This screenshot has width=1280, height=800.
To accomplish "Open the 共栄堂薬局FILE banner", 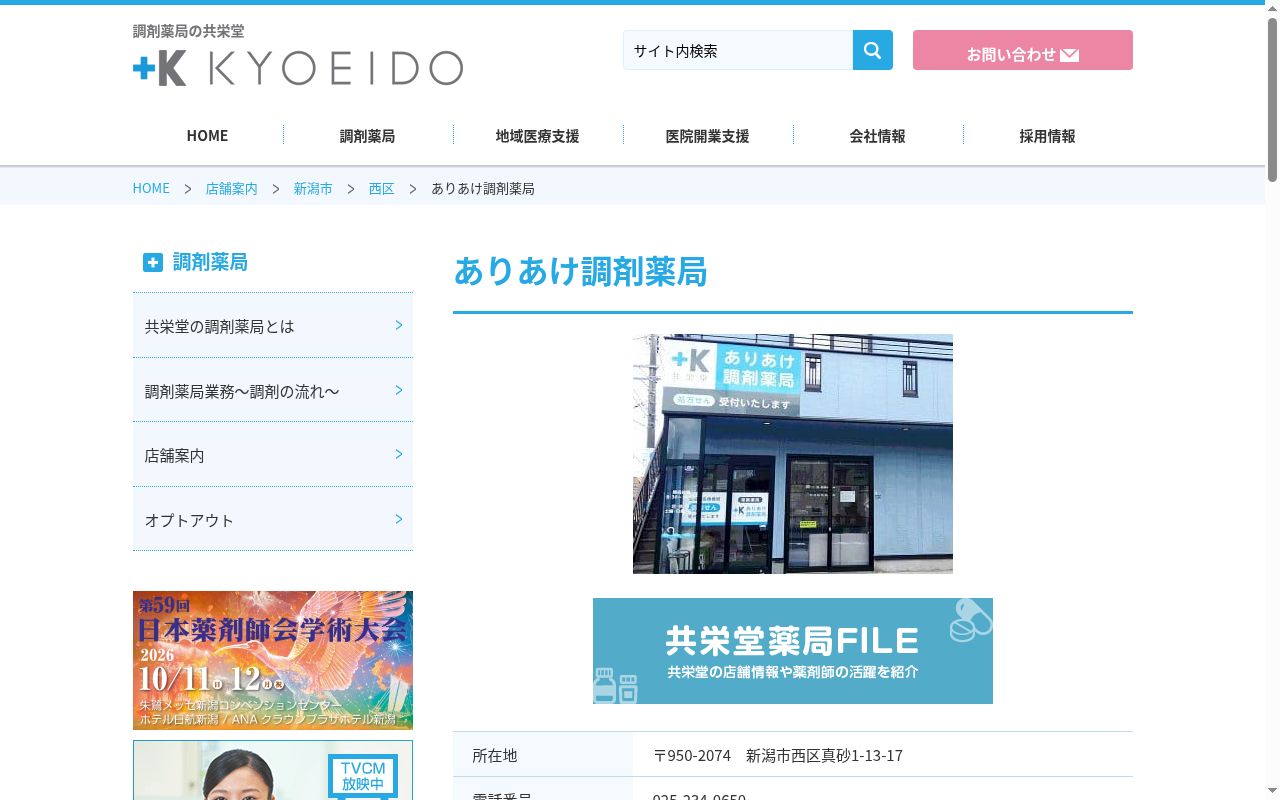I will click(x=793, y=651).
